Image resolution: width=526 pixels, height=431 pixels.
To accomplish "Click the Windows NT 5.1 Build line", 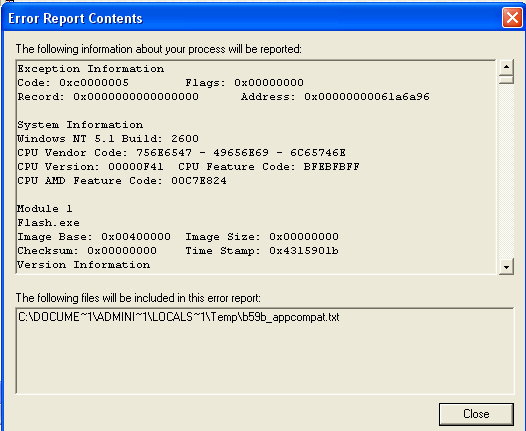I will [x=108, y=139].
